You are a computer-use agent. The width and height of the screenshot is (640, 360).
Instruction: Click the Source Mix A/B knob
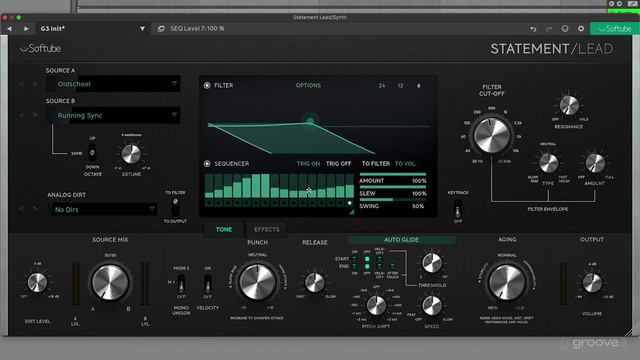tap(110, 282)
